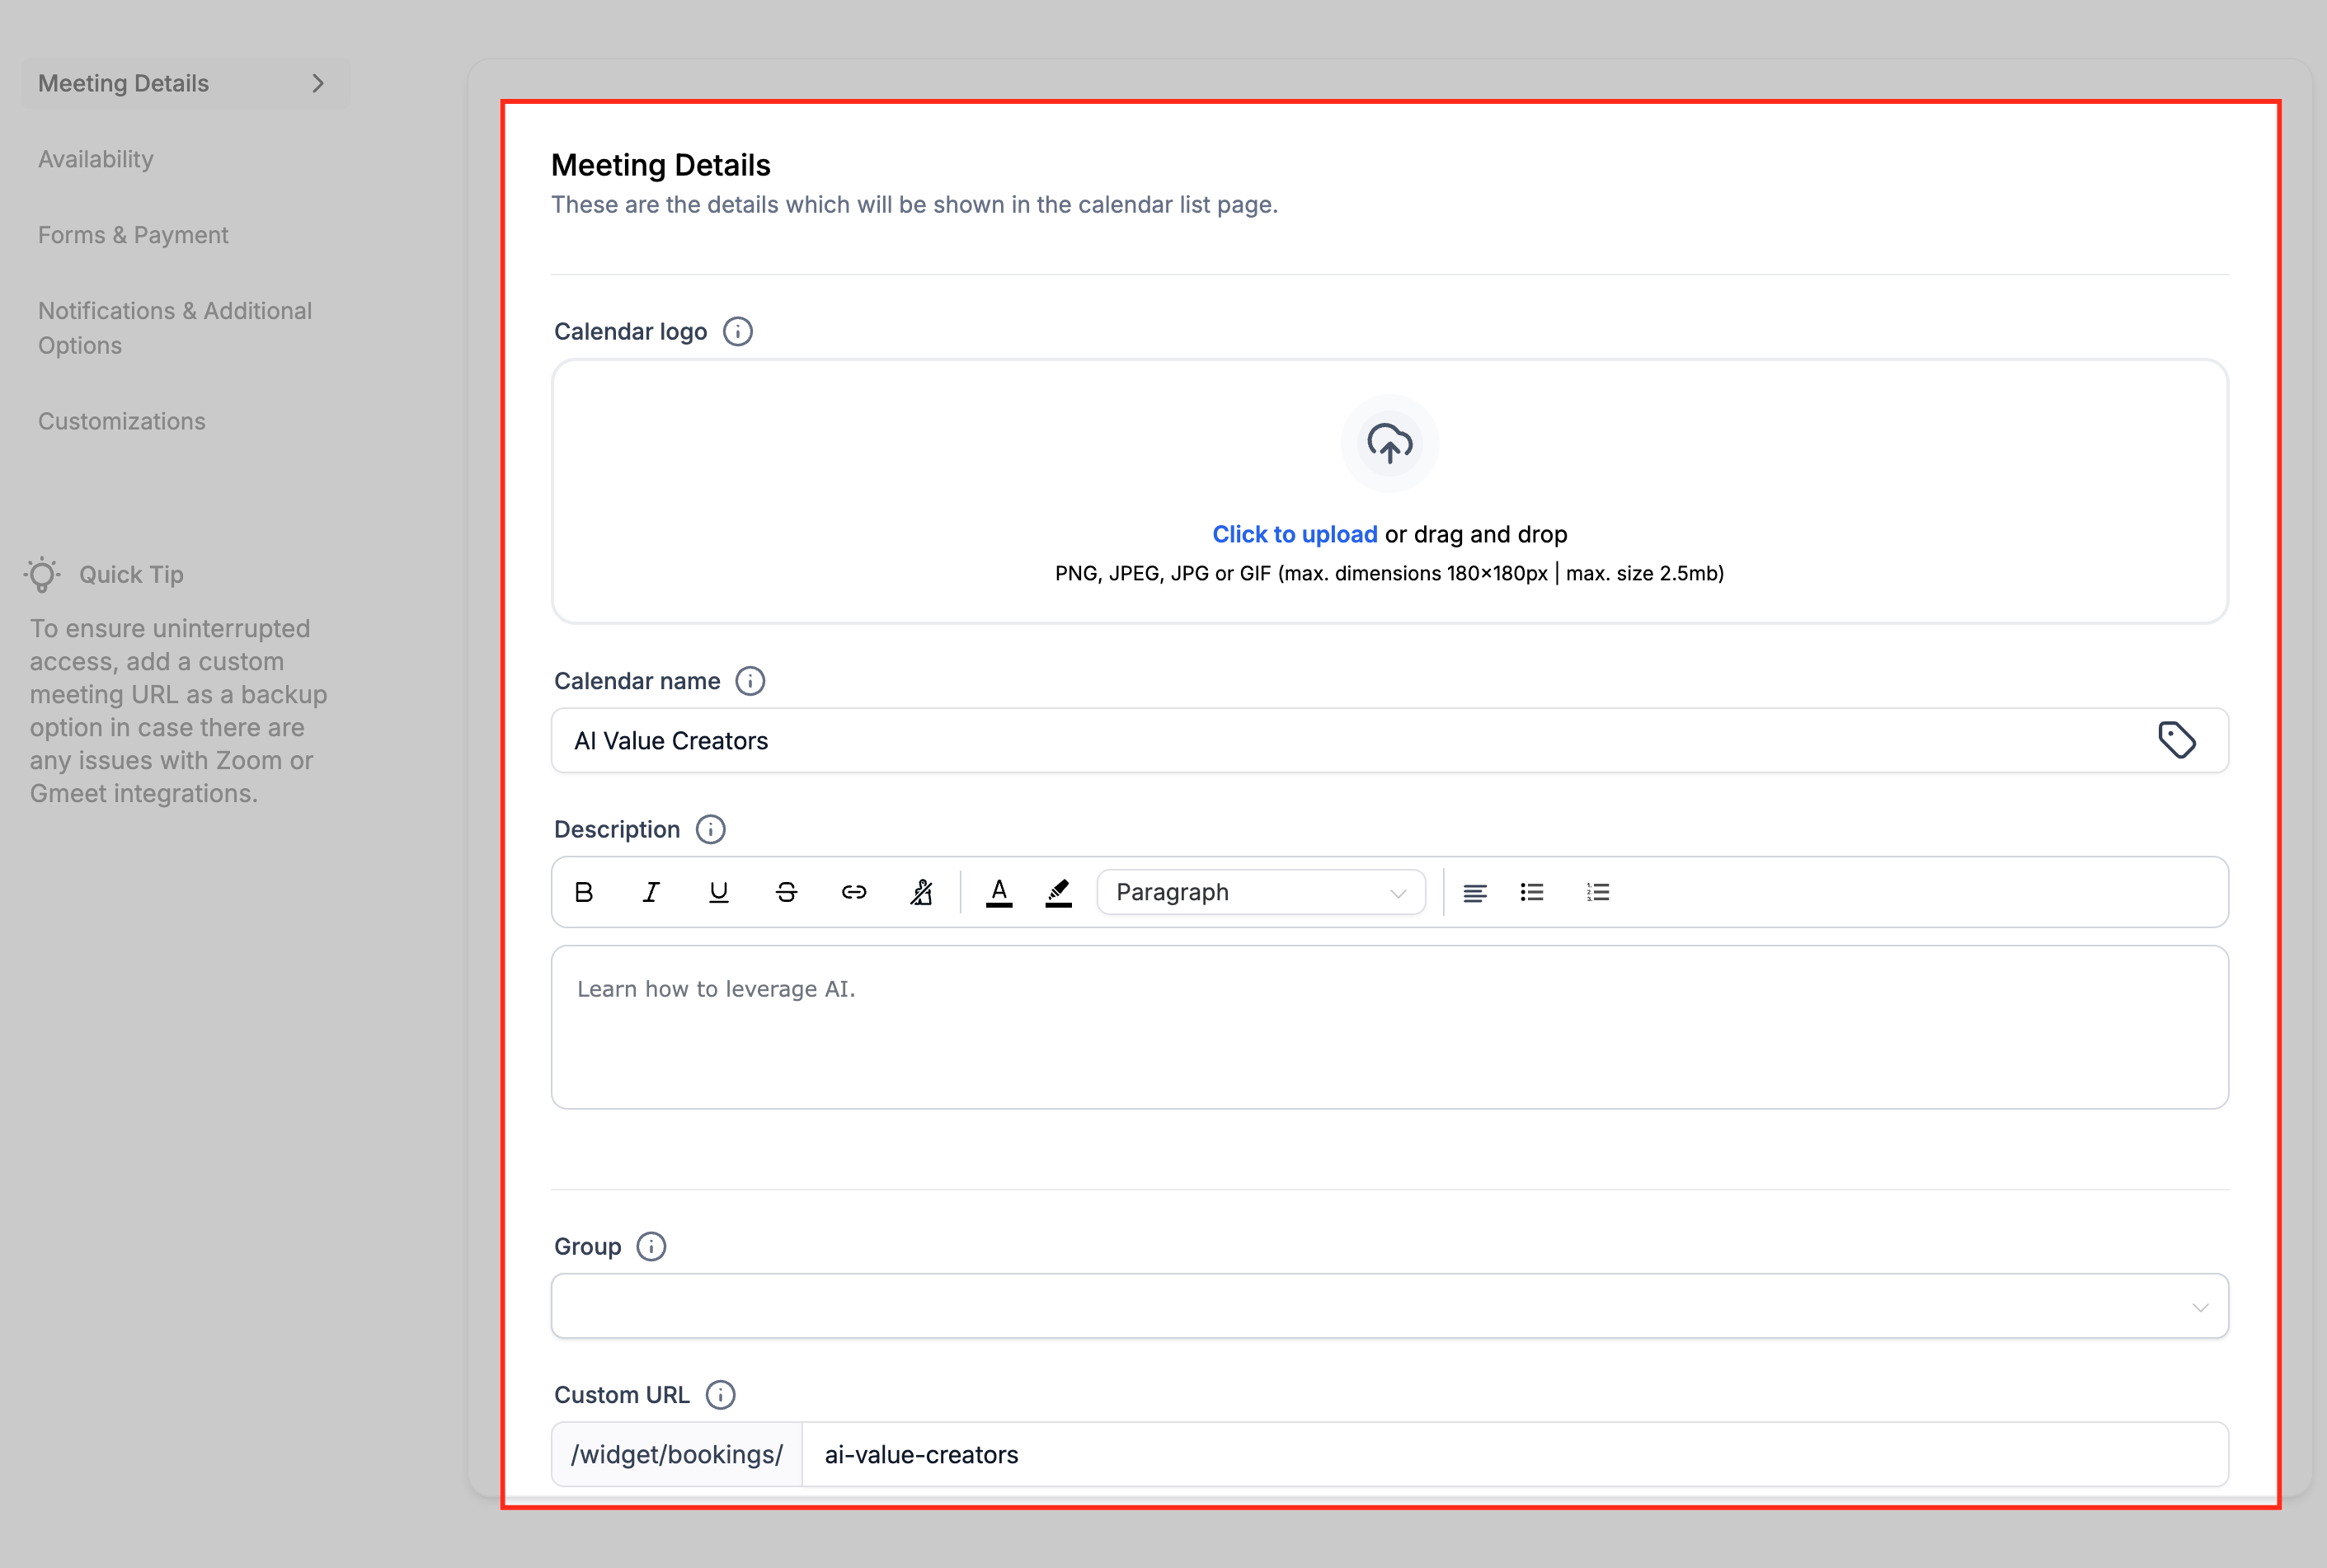
Task: Clear text formatting in description editor
Action: [921, 892]
